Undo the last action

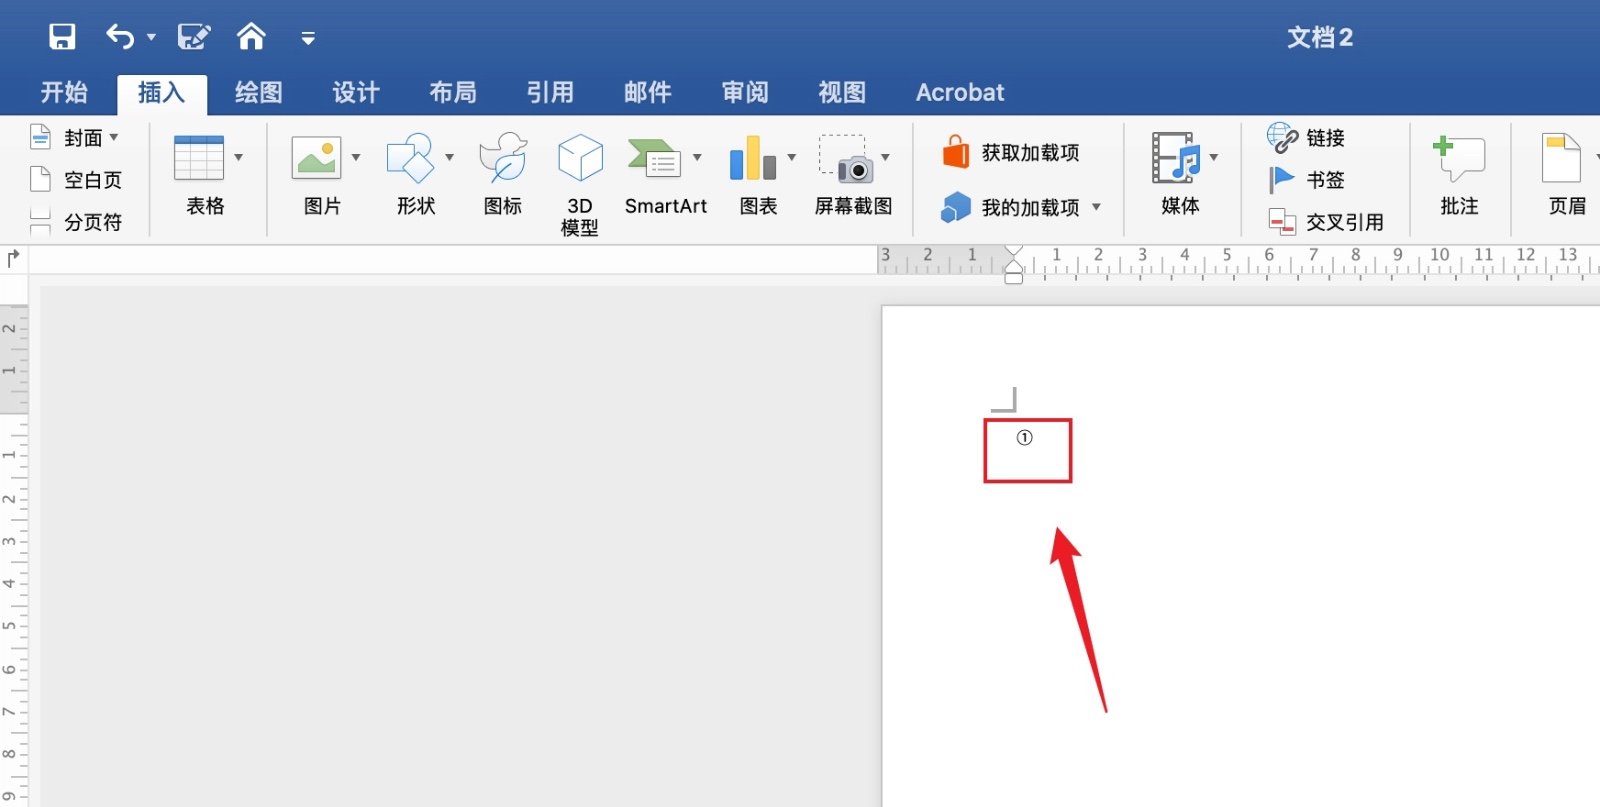120,37
